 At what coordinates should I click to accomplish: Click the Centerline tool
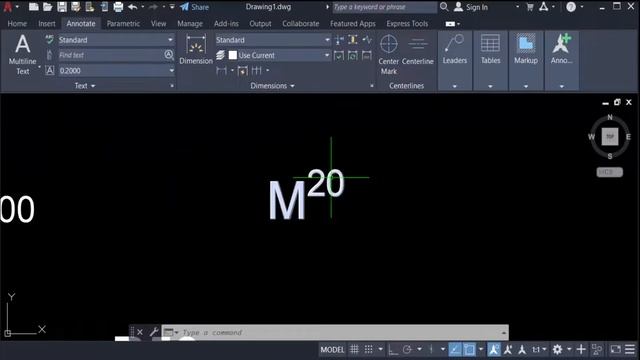pyautogui.click(x=418, y=49)
